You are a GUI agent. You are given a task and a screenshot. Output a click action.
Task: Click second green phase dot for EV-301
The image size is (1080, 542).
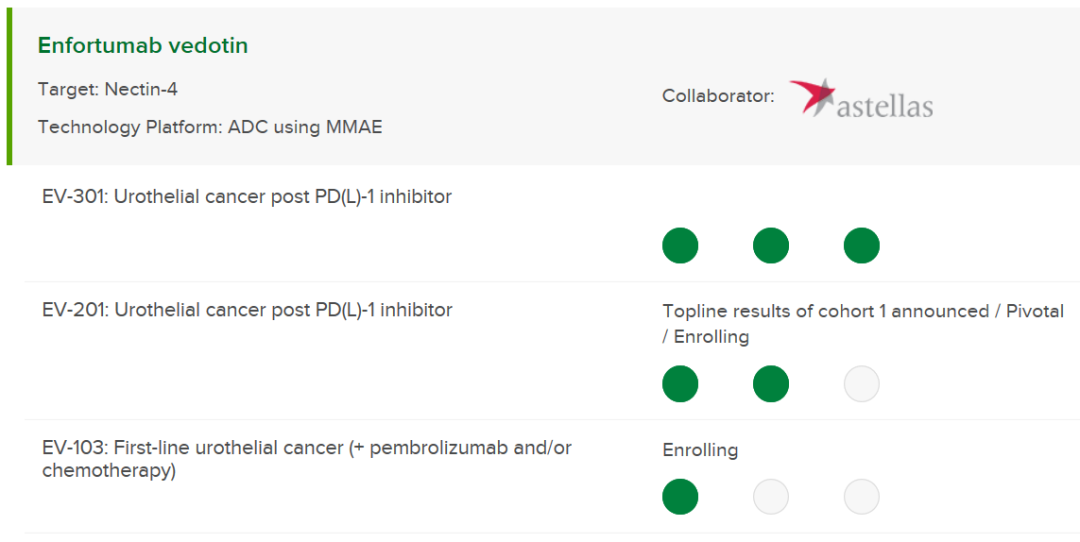(771, 245)
